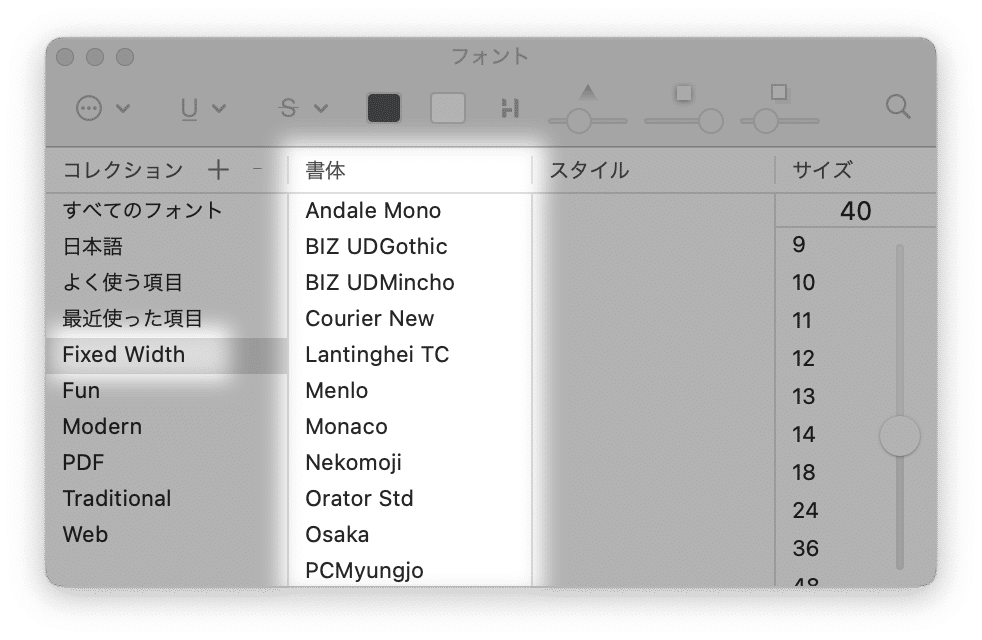
Task: Click the サイズ column header
Action: (x=855, y=170)
